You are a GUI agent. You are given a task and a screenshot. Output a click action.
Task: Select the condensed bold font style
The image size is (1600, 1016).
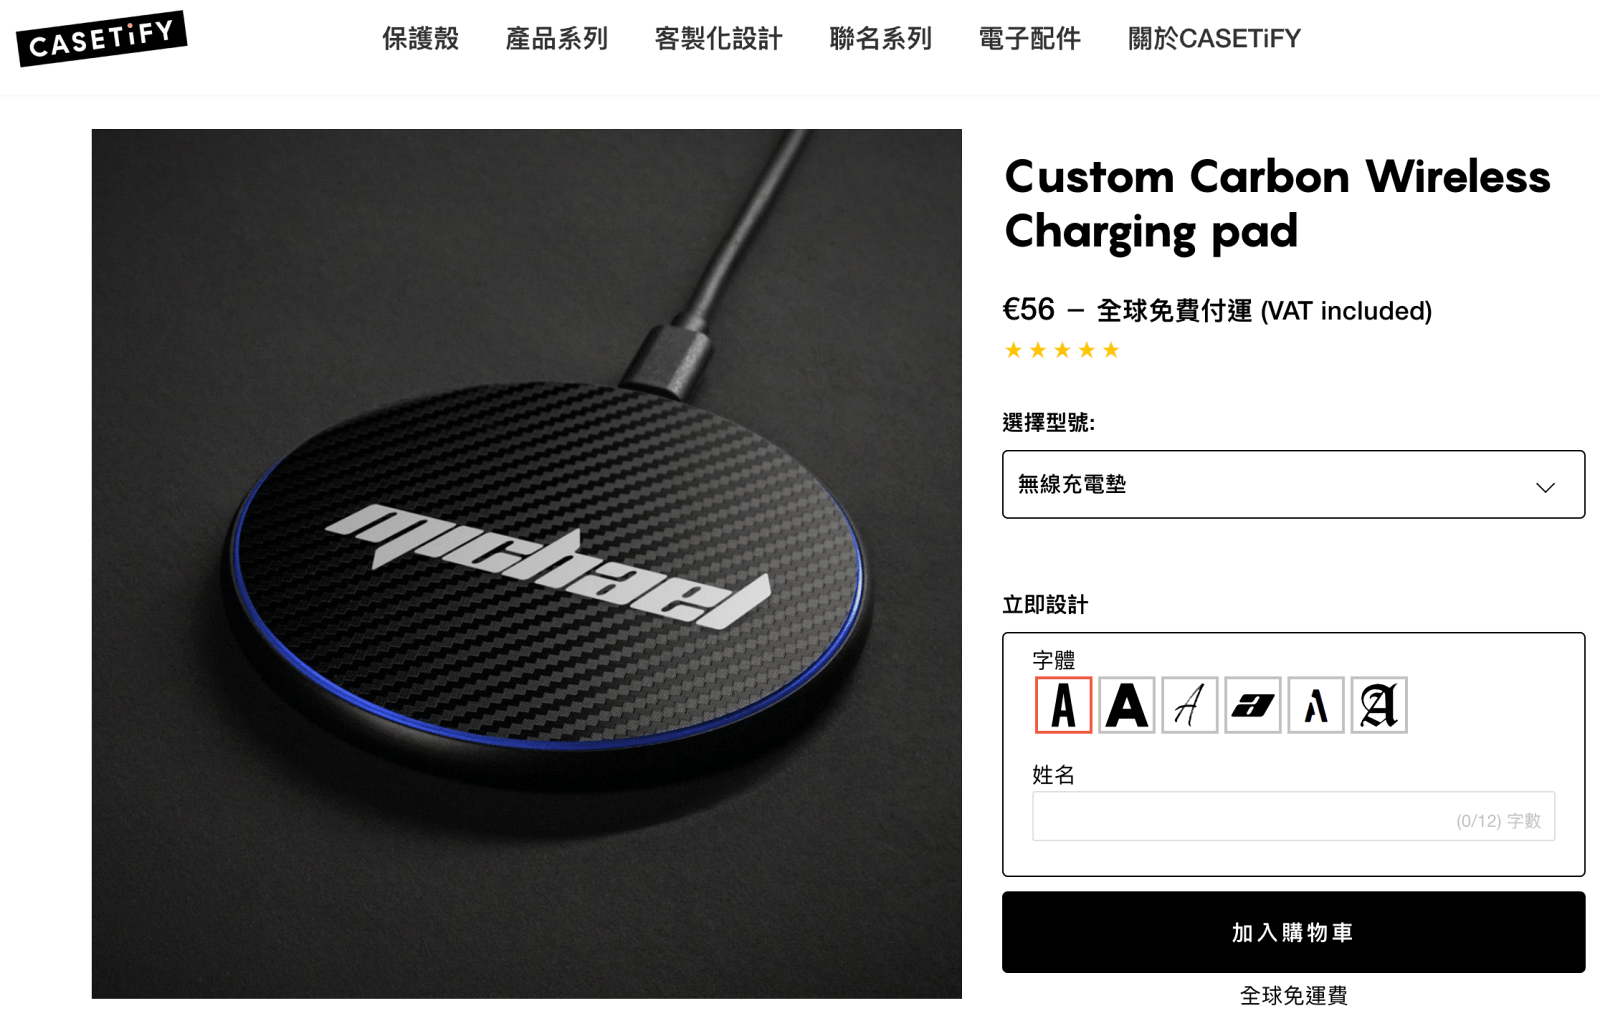coord(1063,705)
